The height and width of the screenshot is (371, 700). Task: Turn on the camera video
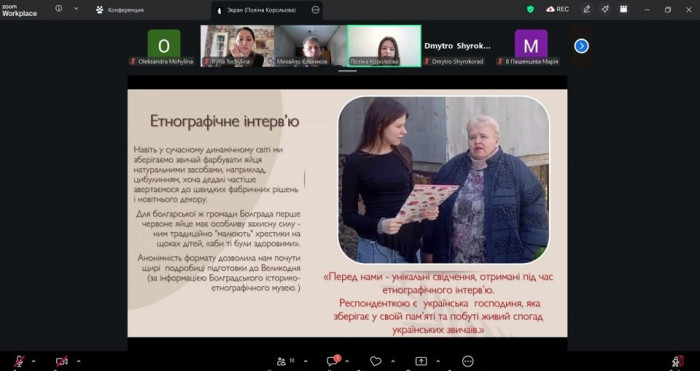click(x=62, y=361)
